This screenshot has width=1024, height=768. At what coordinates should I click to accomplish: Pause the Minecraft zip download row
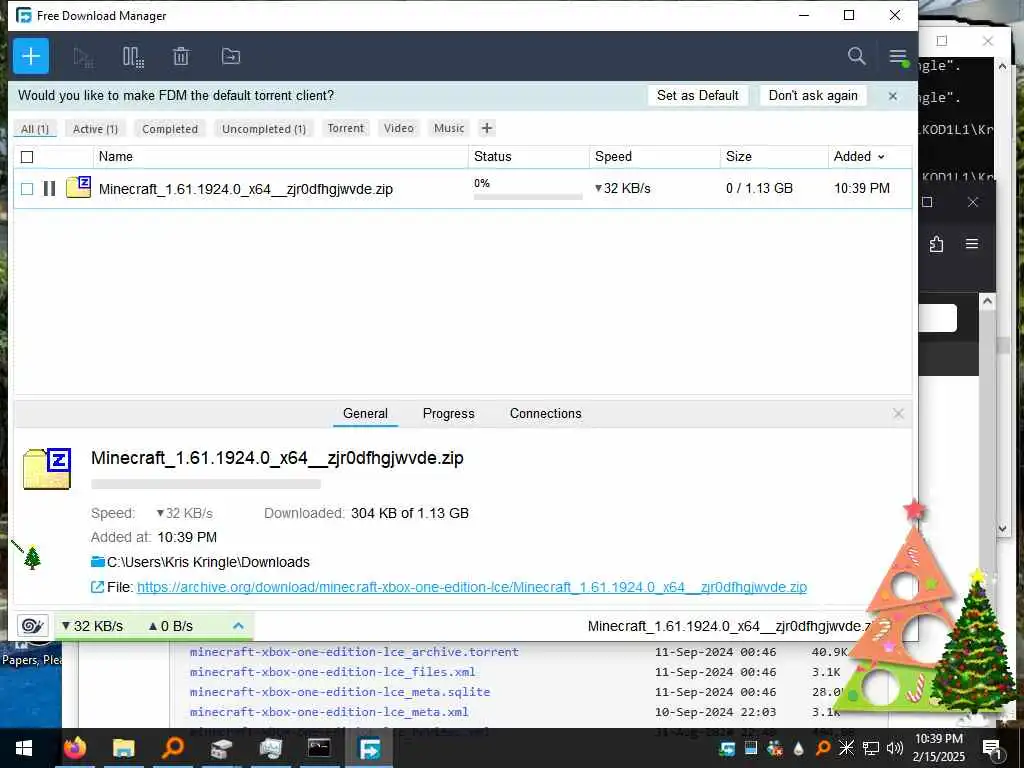49,189
